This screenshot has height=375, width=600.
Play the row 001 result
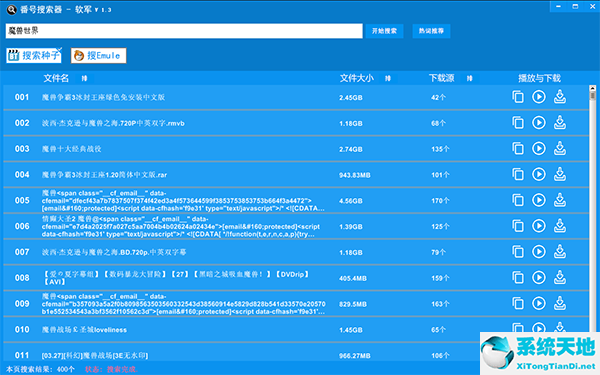539,97
